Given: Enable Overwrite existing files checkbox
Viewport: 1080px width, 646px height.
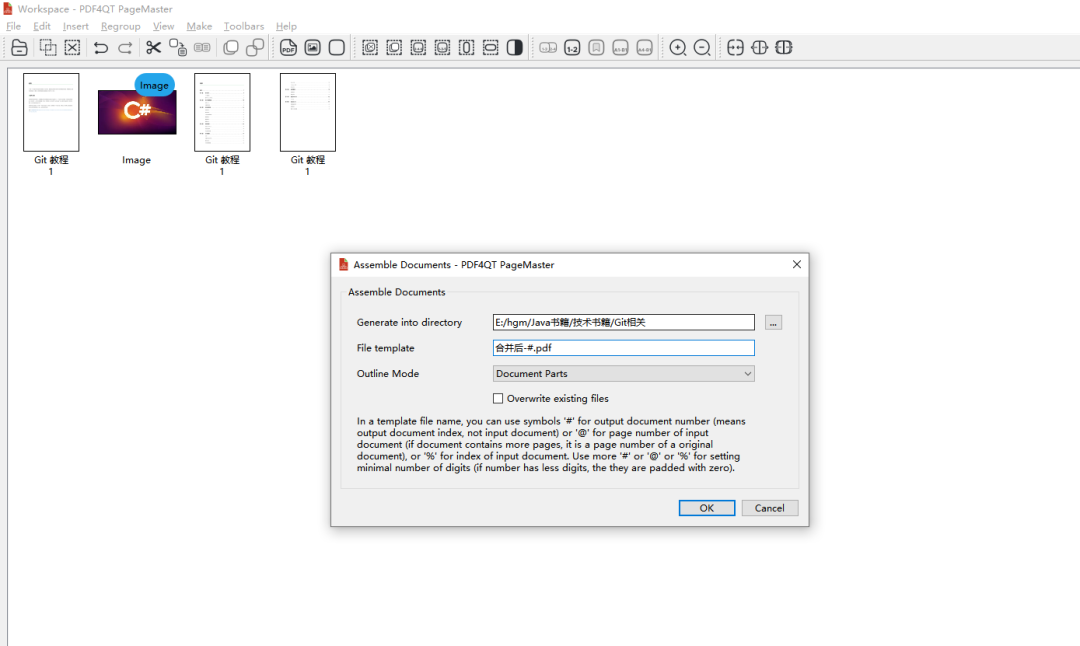Looking at the screenshot, I should pyautogui.click(x=498, y=399).
